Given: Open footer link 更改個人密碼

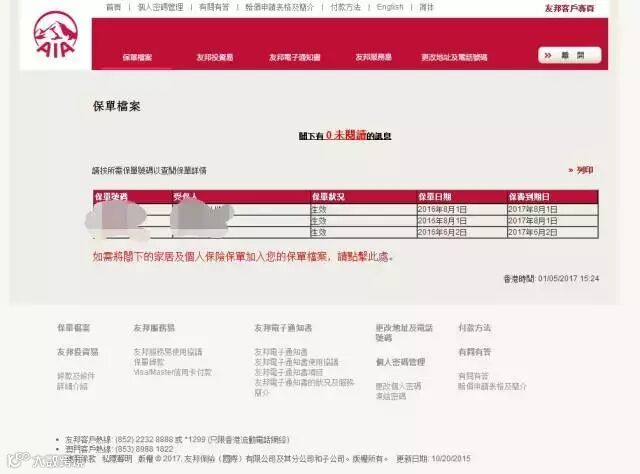Looking at the screenshot, I should click(x=398, y=386).
